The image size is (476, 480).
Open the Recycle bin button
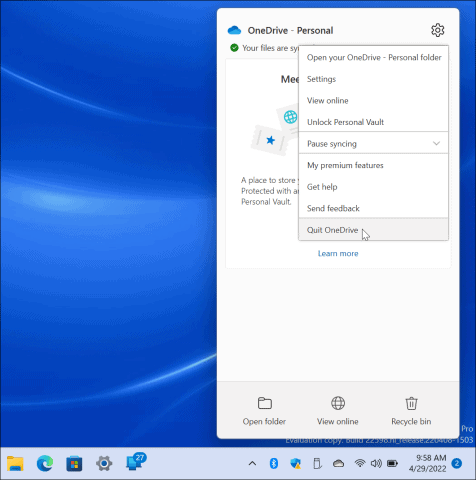coord(411,411)
